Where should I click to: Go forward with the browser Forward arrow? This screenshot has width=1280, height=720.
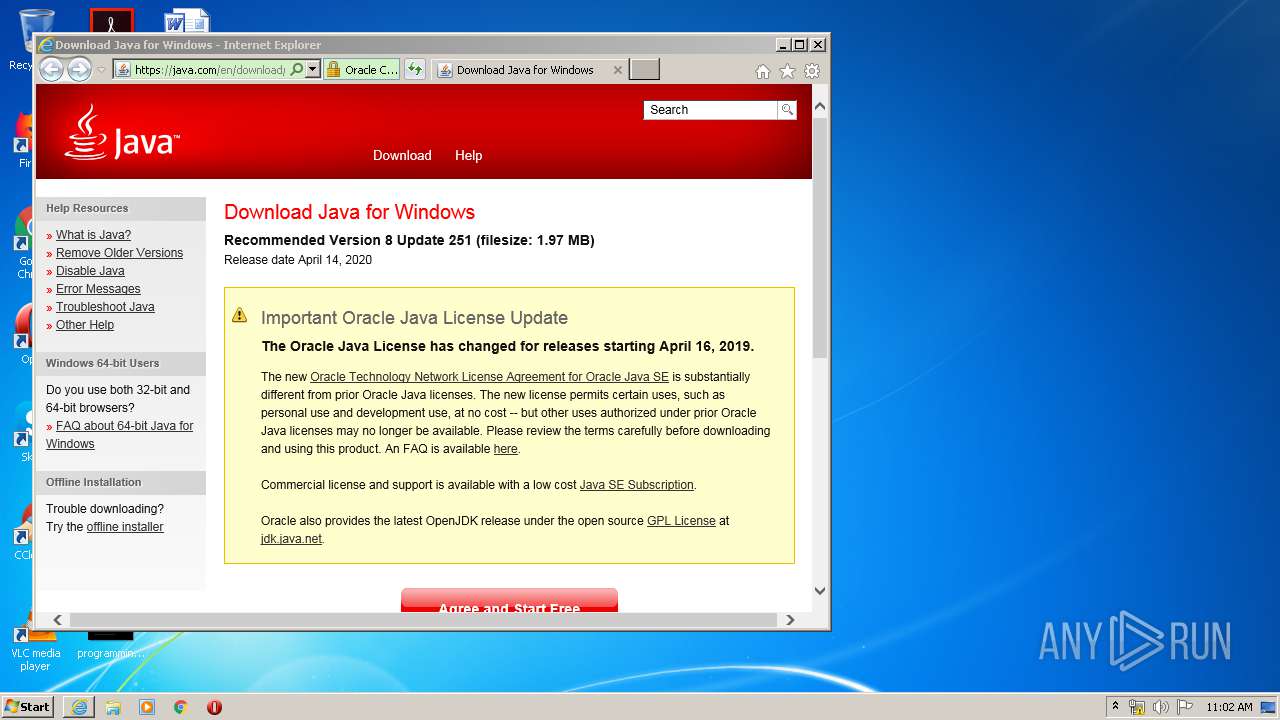(79, 69)
